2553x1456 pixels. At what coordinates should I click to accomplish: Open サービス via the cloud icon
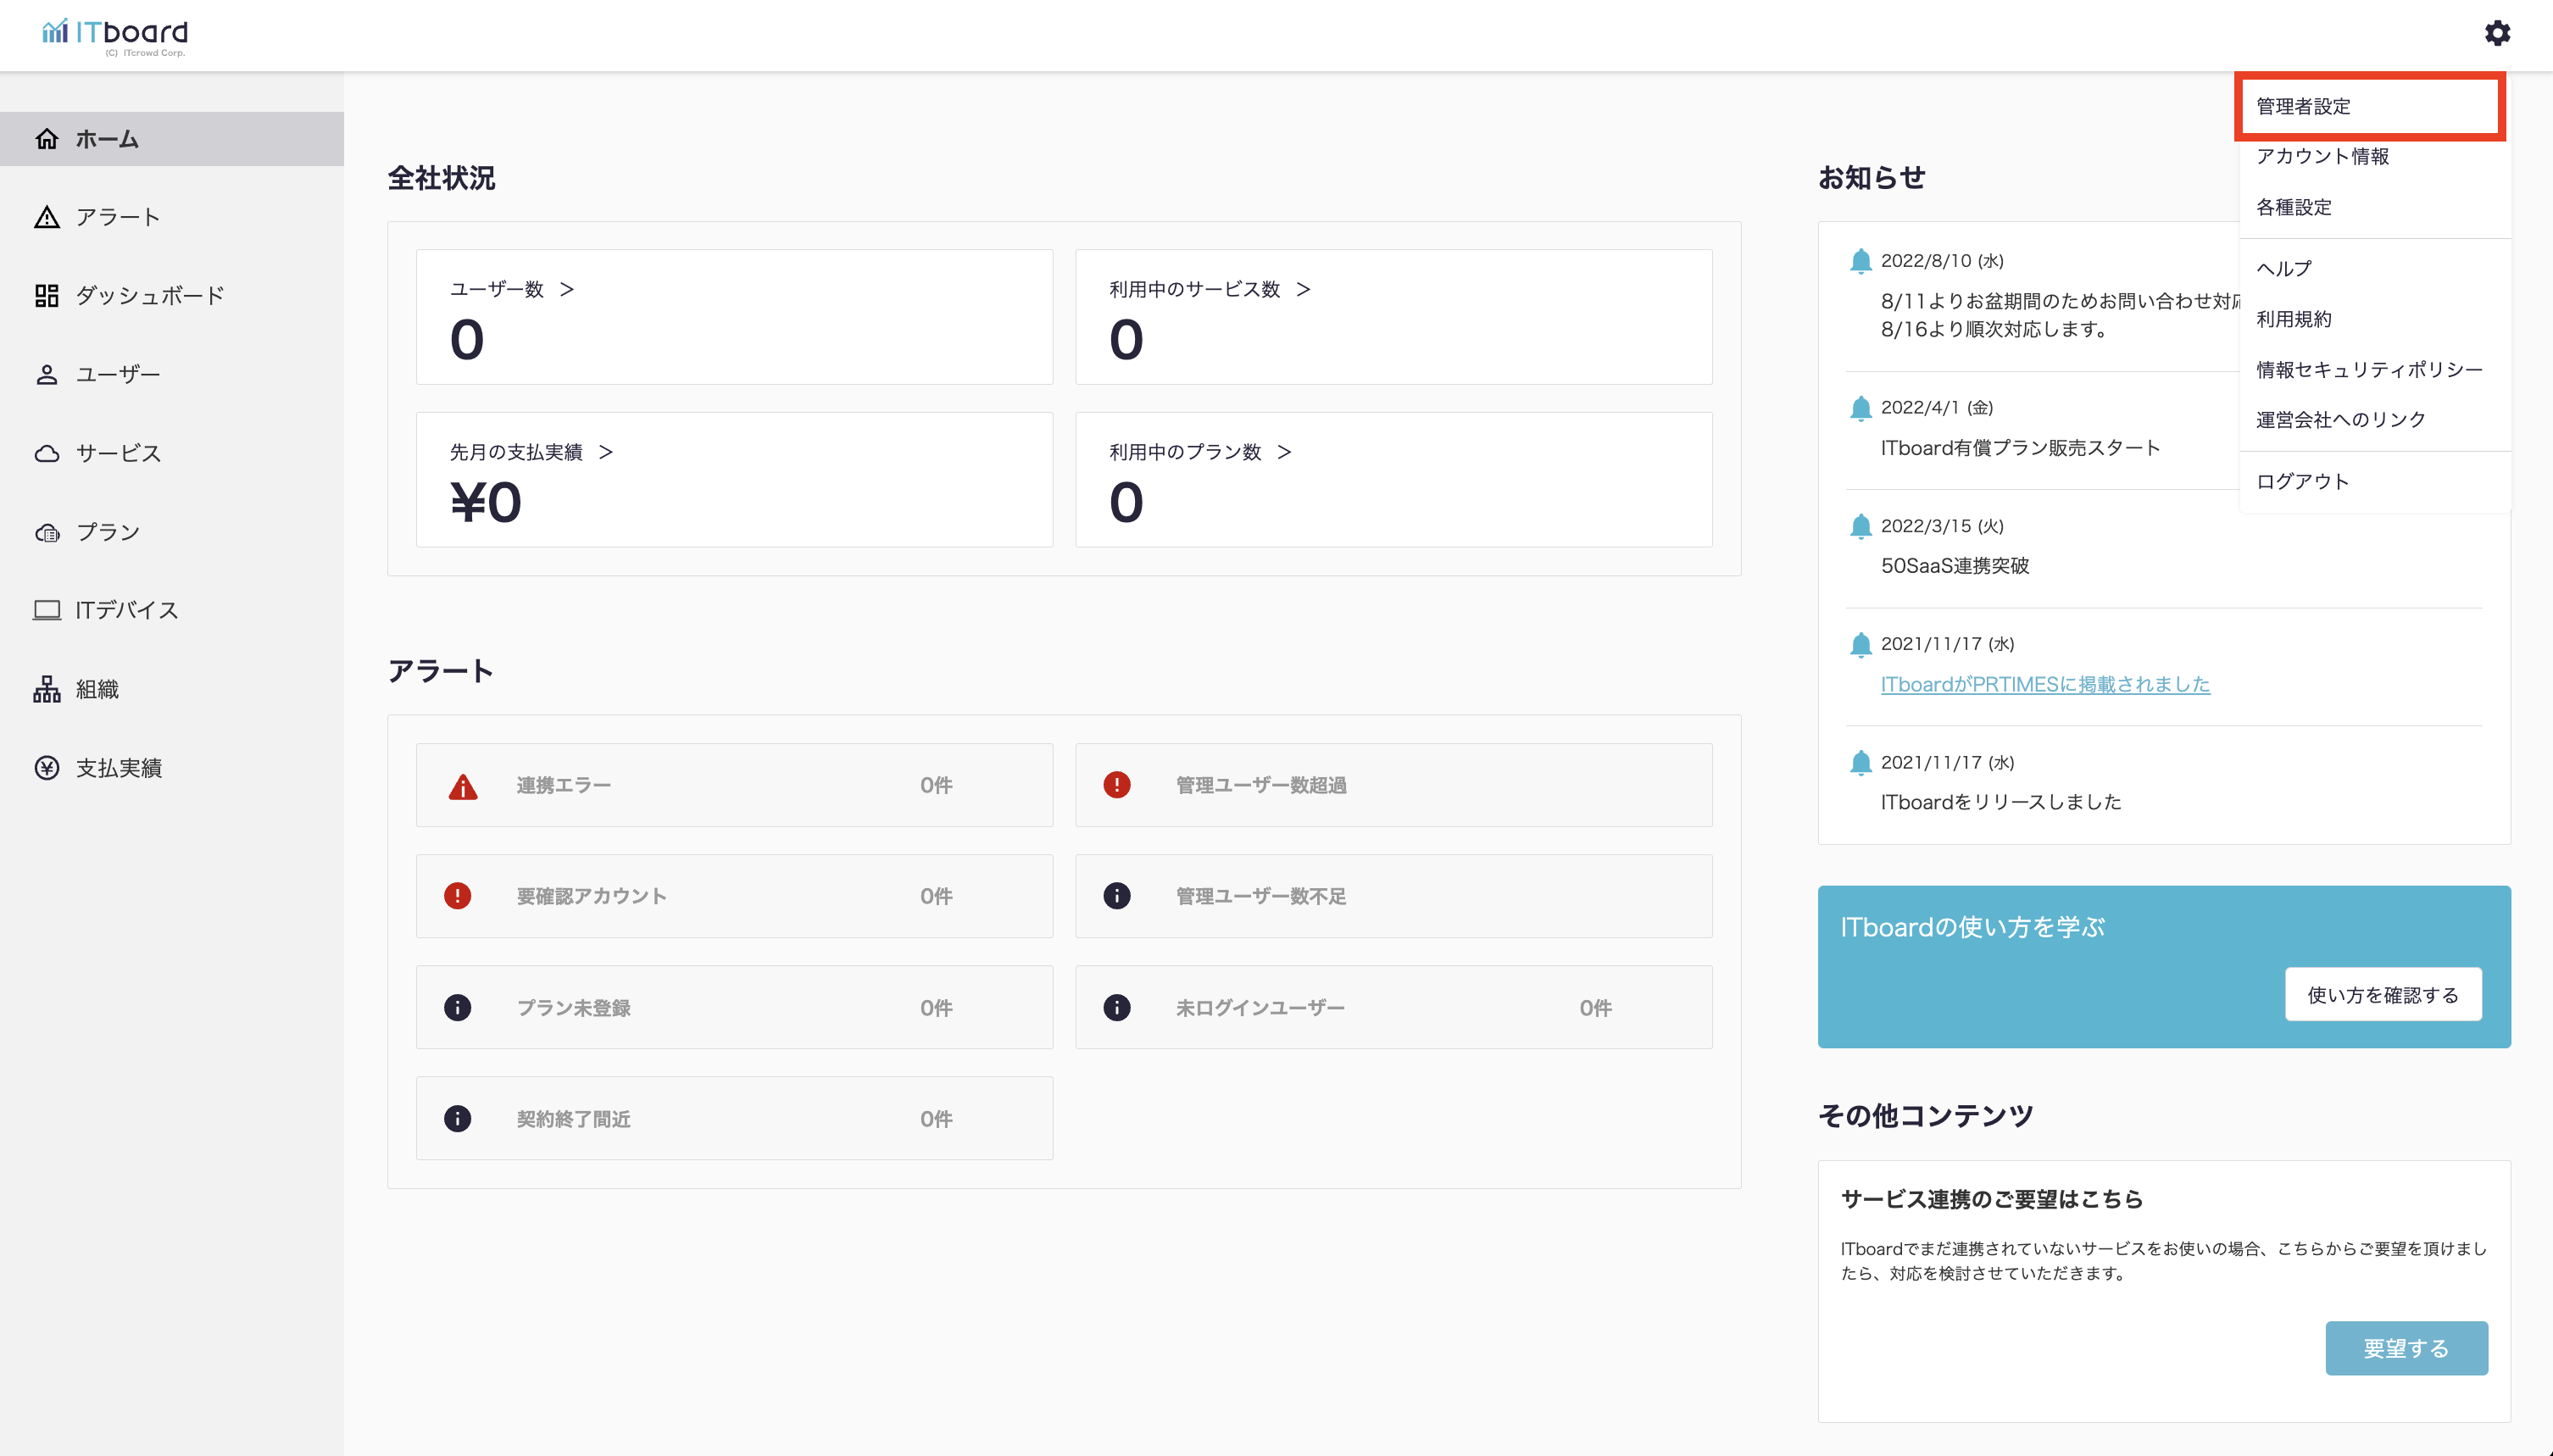click(47, 454)
